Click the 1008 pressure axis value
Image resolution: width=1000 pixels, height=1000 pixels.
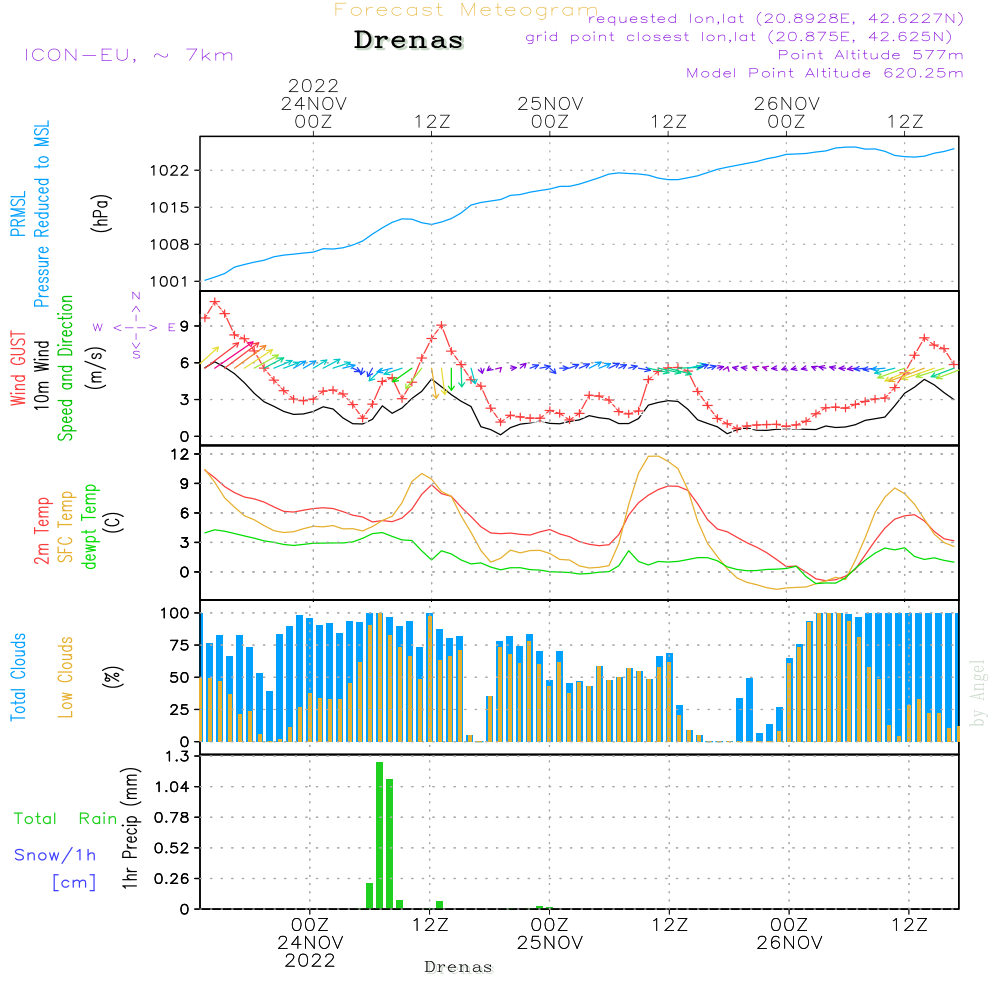click(x=169, y=245)
